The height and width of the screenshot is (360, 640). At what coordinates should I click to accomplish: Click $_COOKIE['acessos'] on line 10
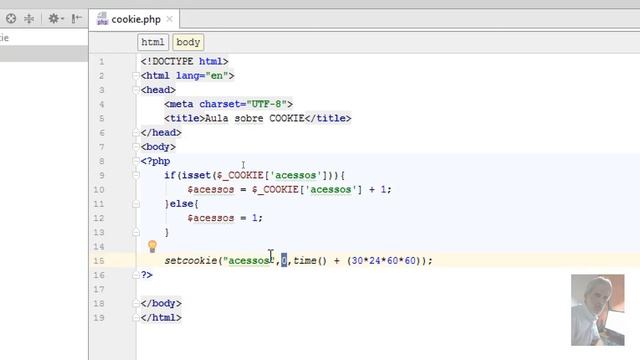click(307, 189)
